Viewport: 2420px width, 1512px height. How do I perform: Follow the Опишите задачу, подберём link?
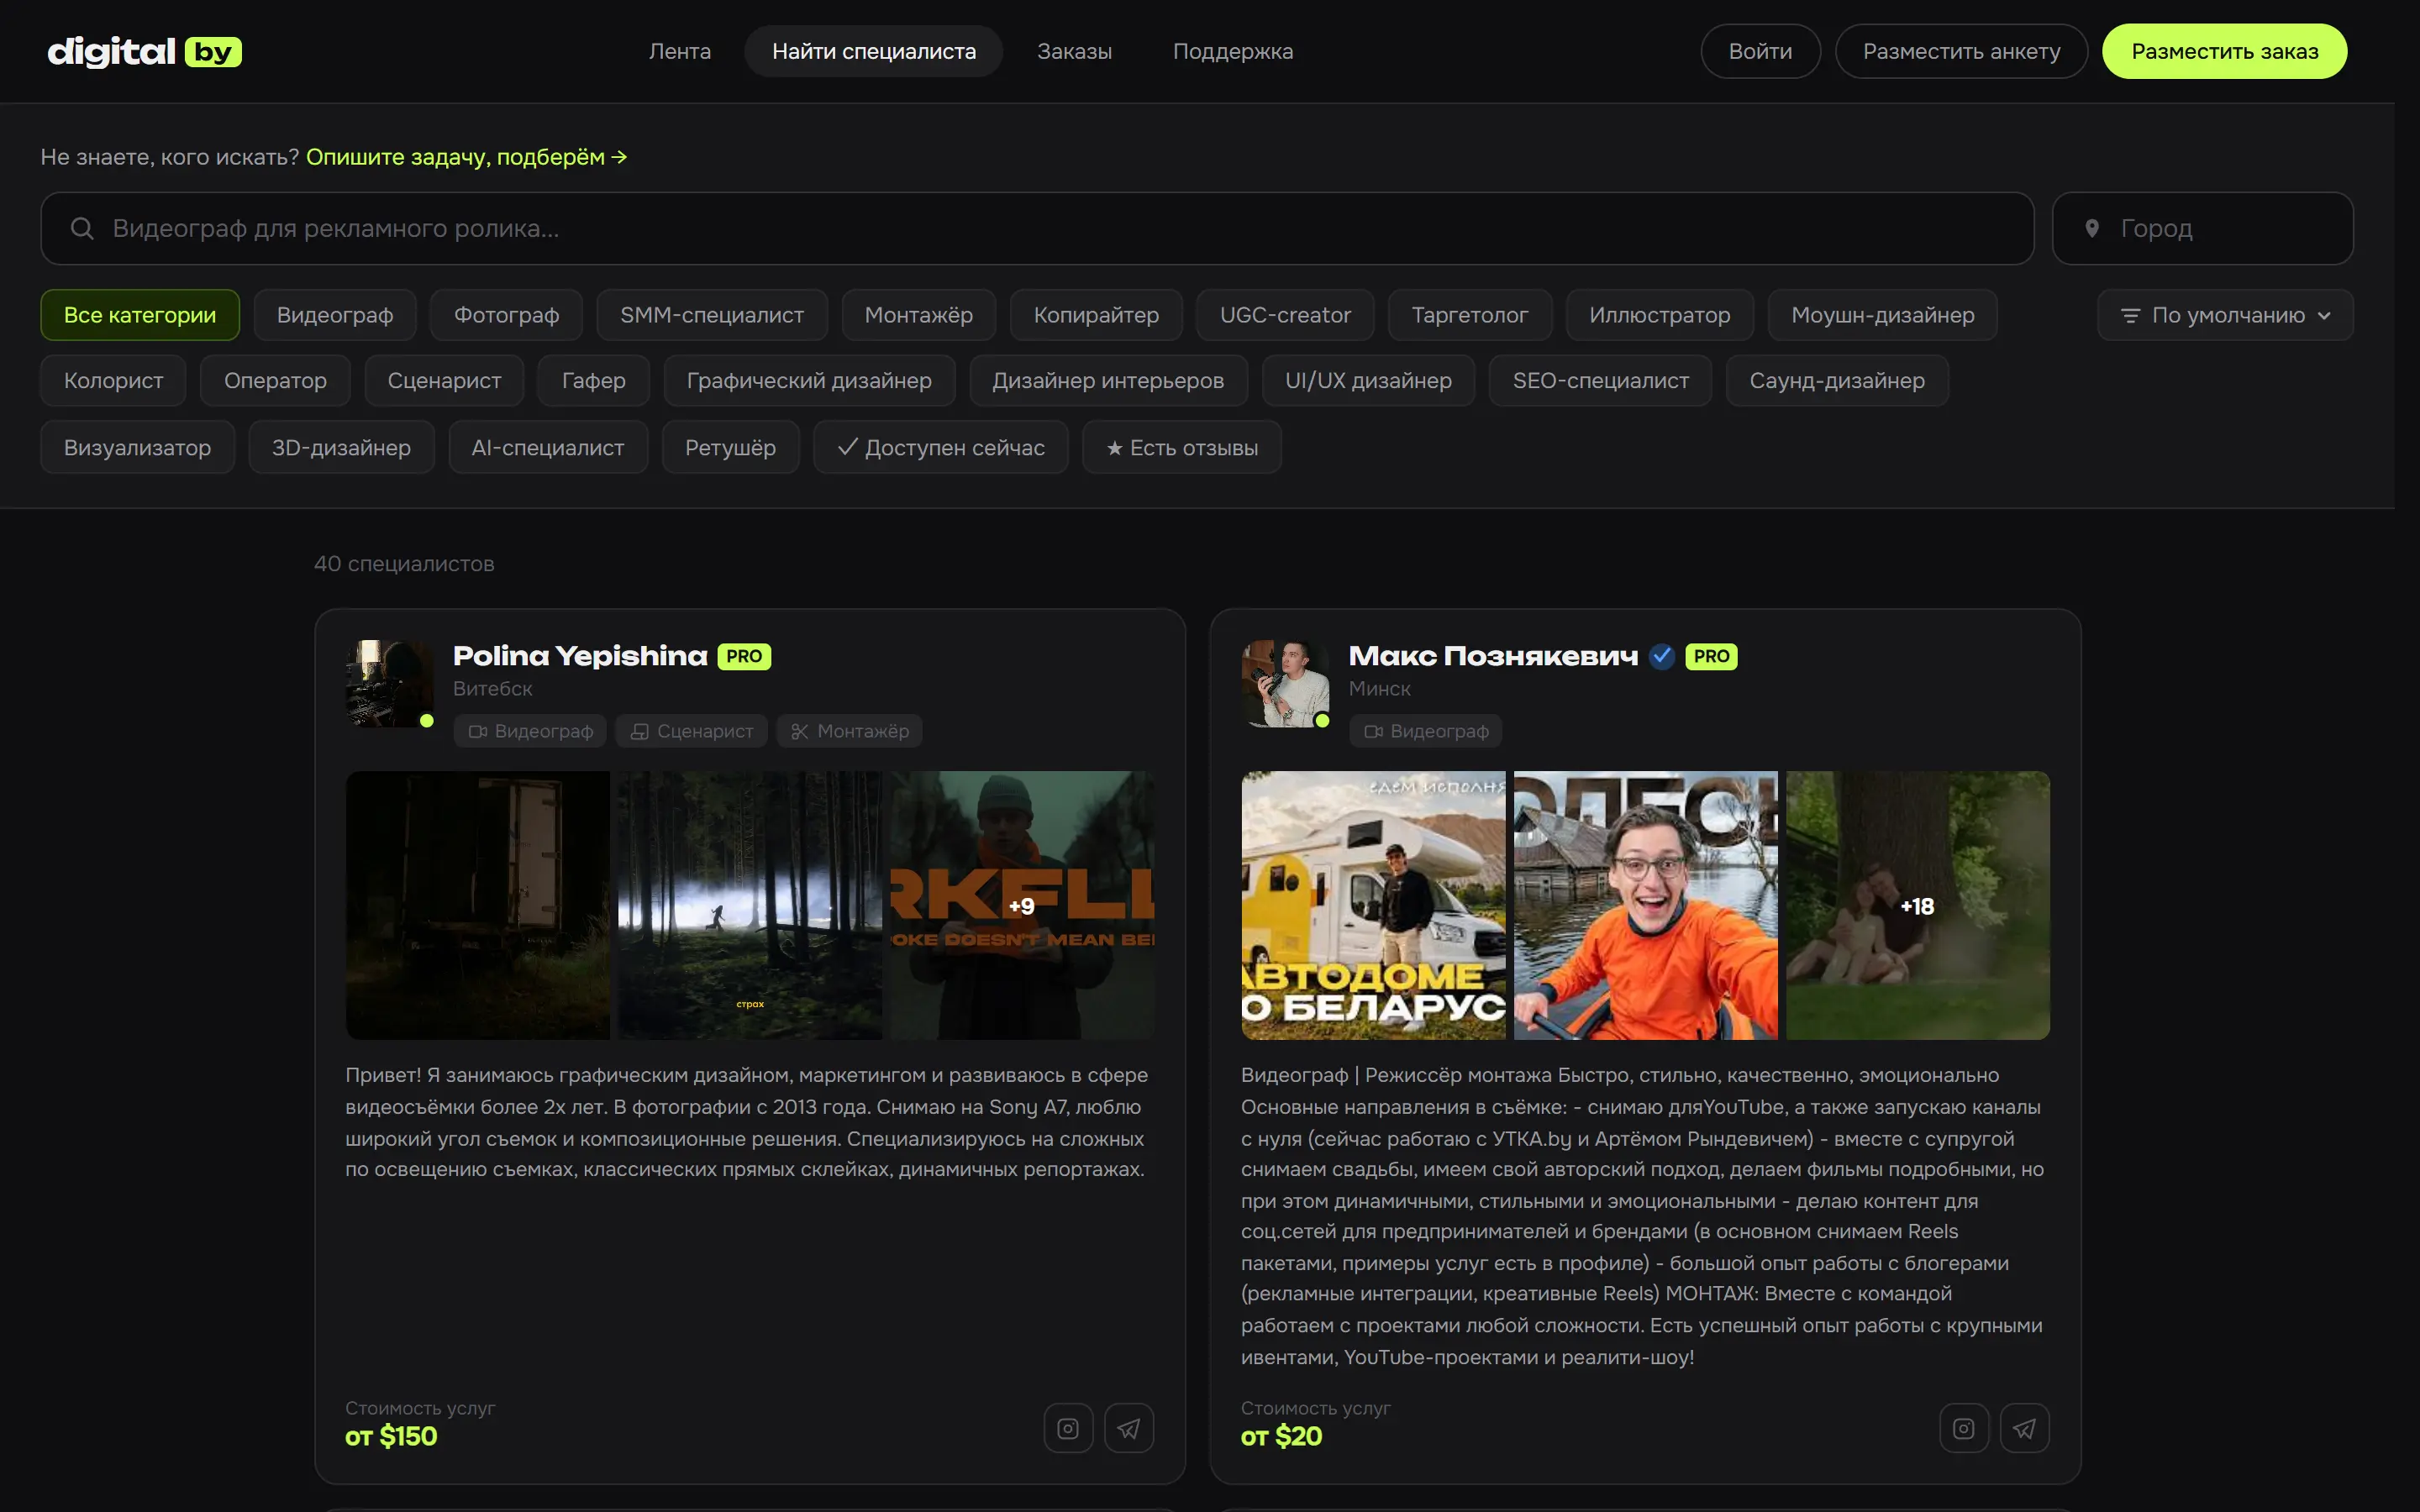pos(467,157)
